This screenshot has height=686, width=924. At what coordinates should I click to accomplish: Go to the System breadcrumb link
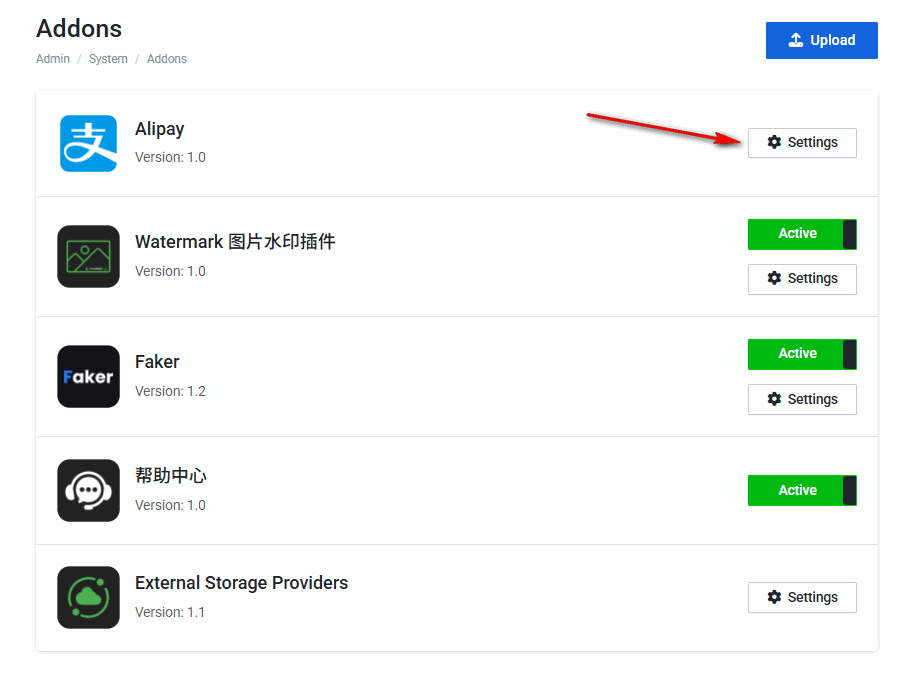point(108,59)
